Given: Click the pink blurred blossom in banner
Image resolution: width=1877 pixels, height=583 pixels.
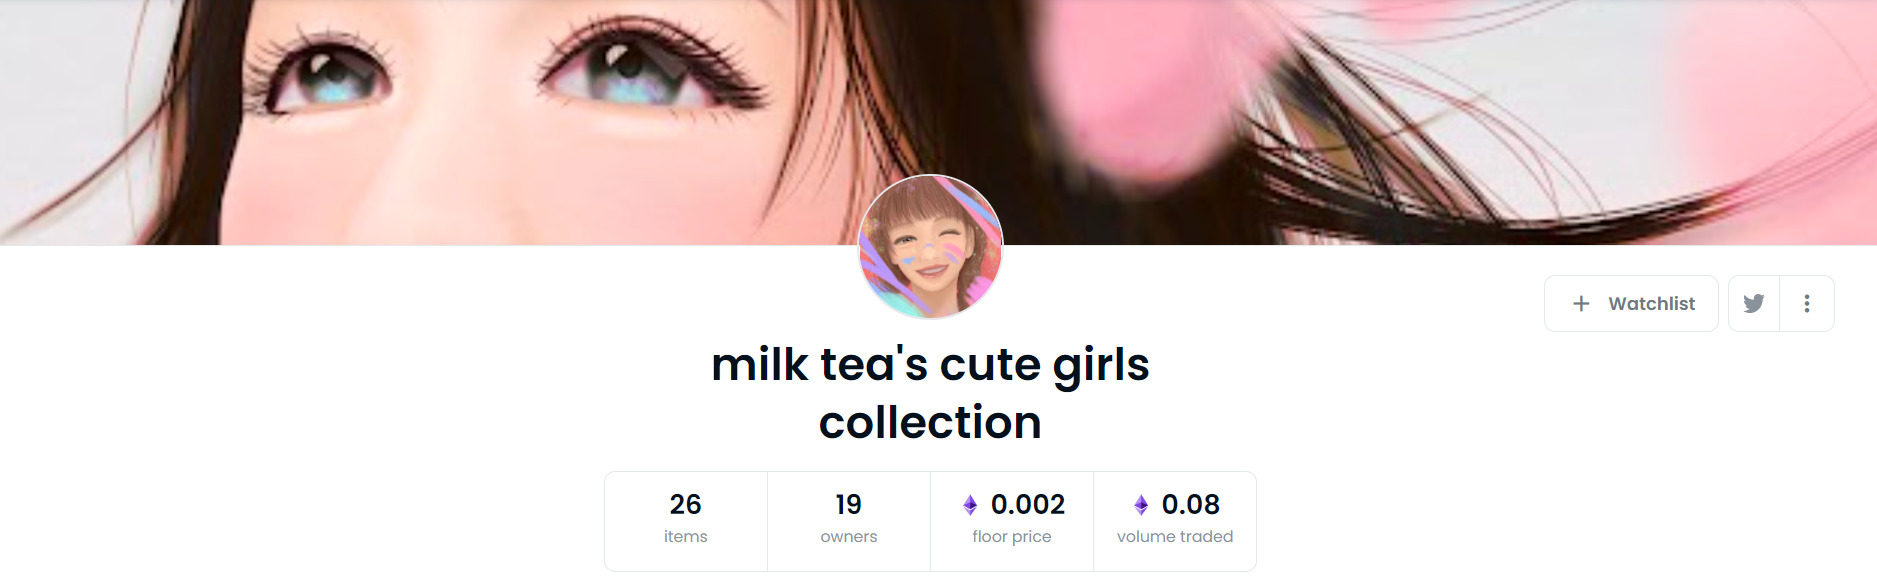Looking at the screenshot, I should point(1150,85).
